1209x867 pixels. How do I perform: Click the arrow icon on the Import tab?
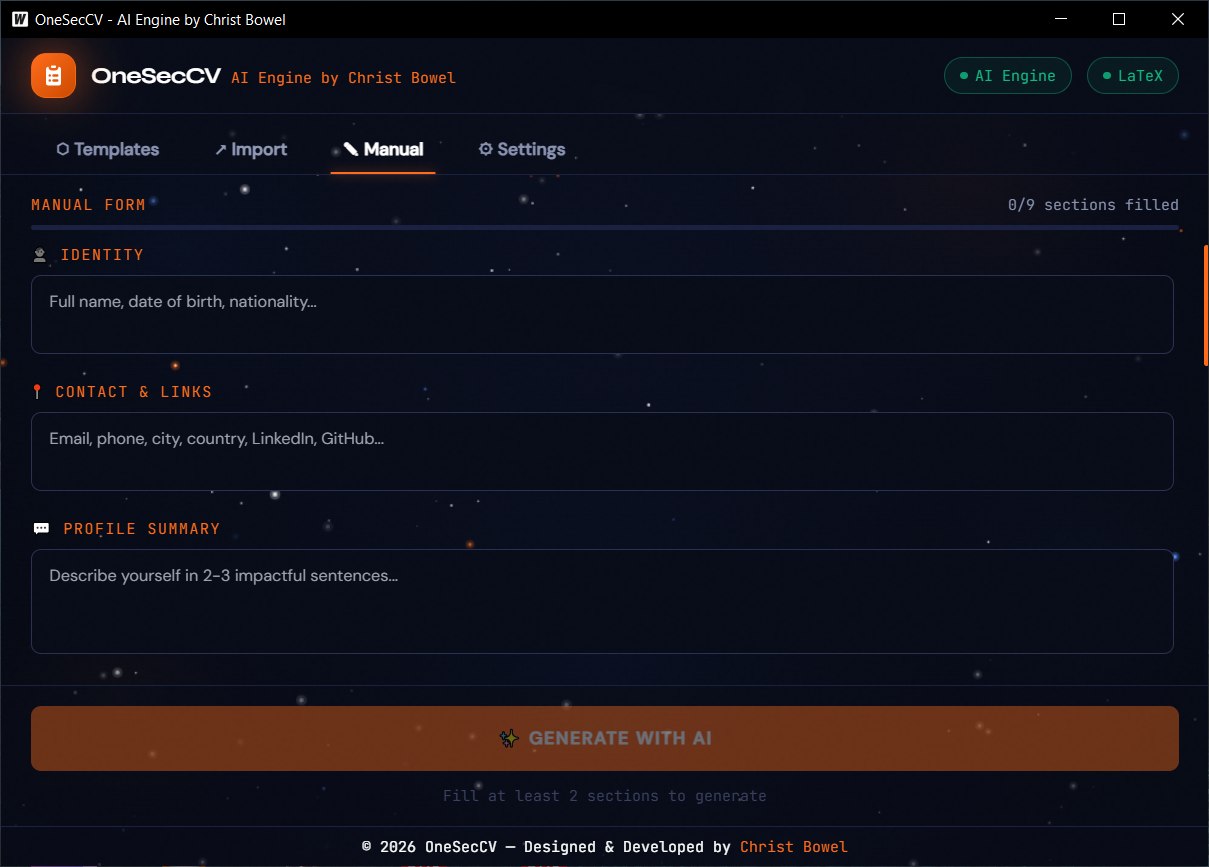221,148
